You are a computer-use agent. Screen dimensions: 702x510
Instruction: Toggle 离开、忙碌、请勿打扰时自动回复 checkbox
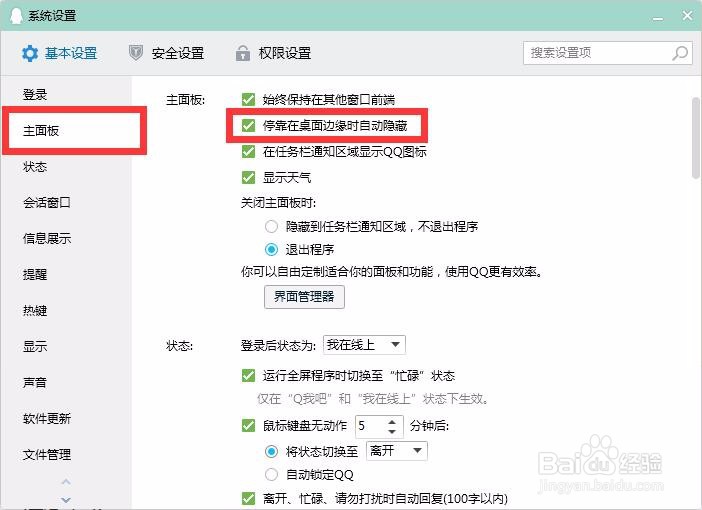tap(248, 498)
